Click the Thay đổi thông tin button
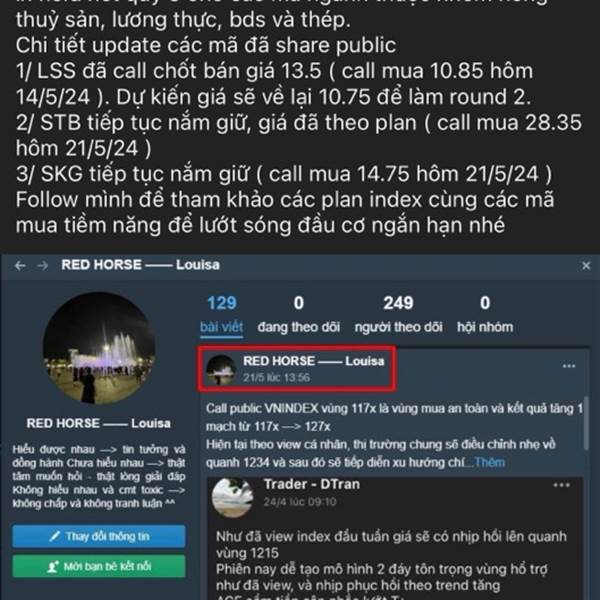This screenshot has width=600, height=600. coord(99,536)
